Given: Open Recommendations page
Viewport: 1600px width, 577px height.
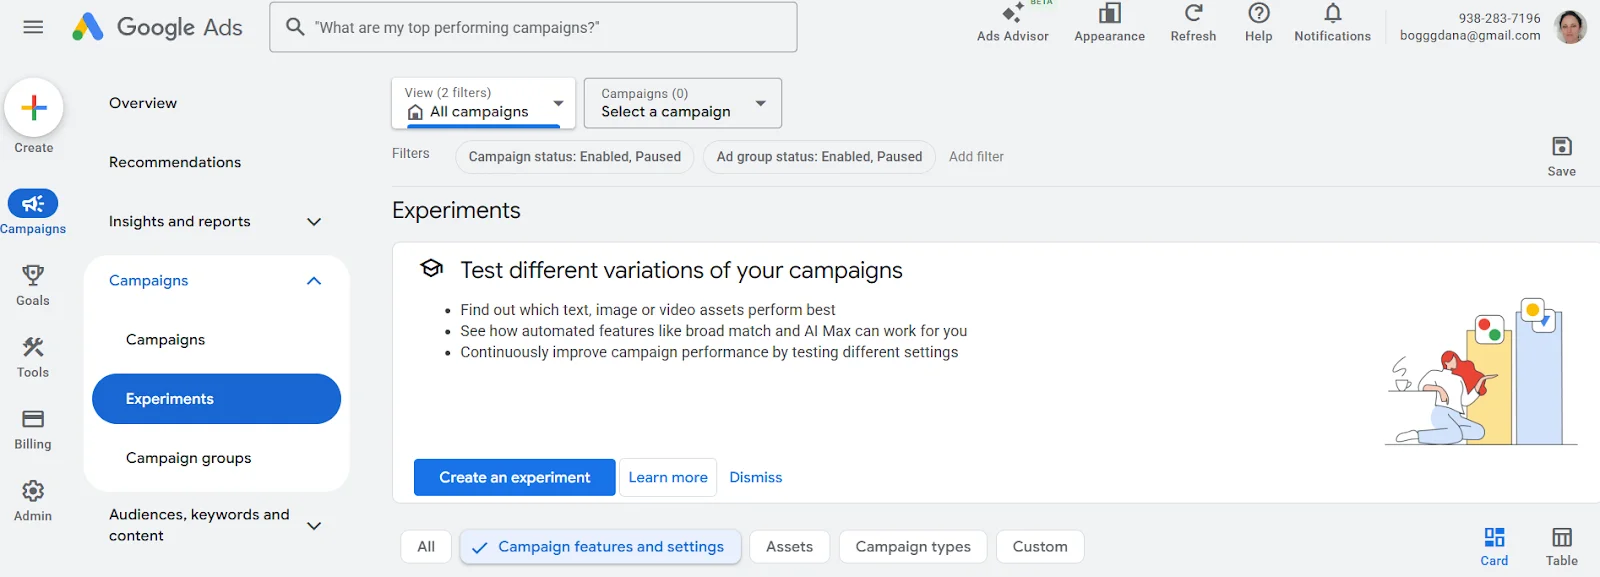Looking at the screenshot, I should (x=175, y=162).
